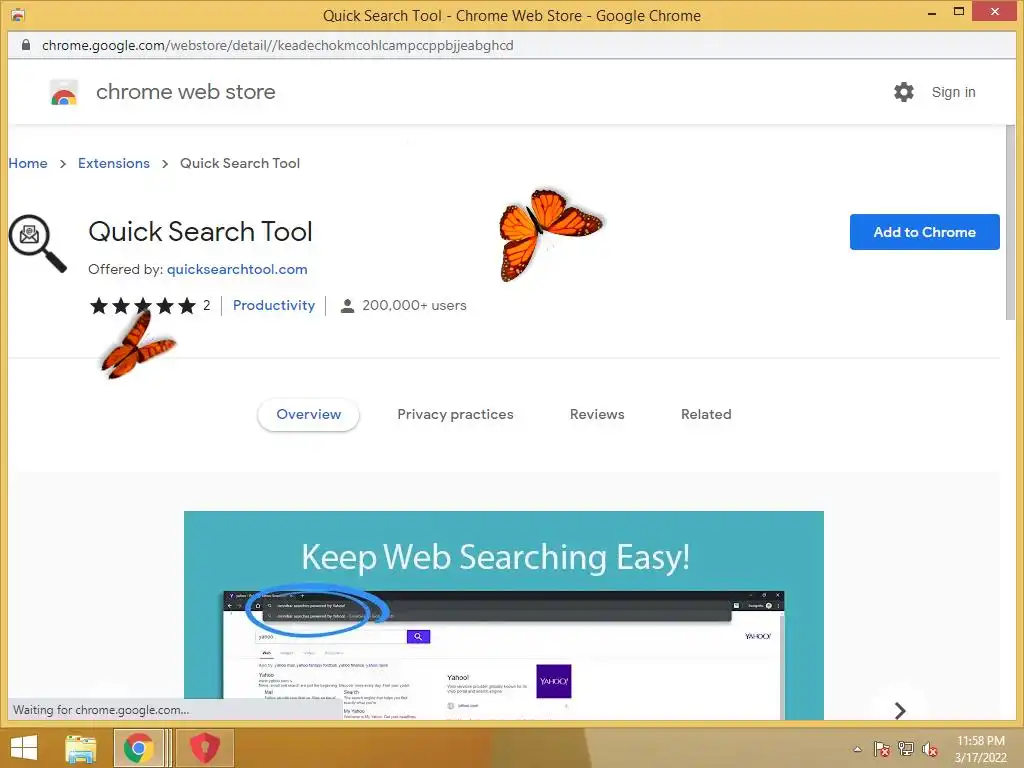
Task: Click the Quick Search Tool heading
Action: pos(200,232)
